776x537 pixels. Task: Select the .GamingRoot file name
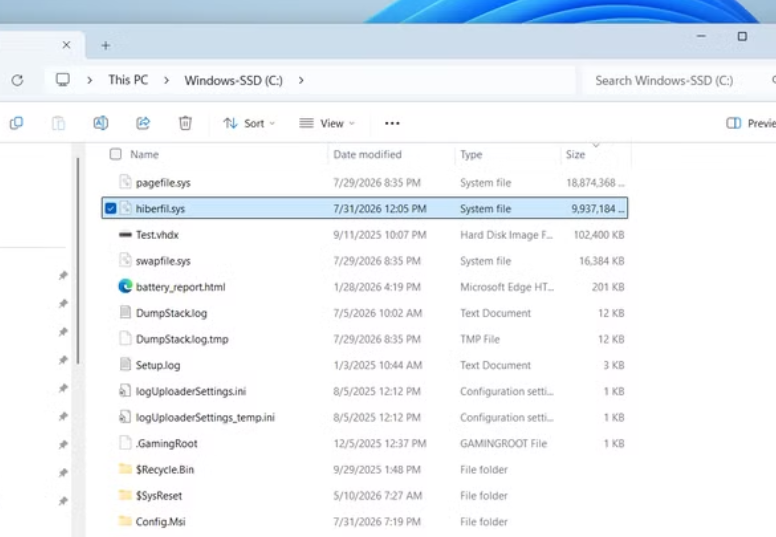coord(166,443)
